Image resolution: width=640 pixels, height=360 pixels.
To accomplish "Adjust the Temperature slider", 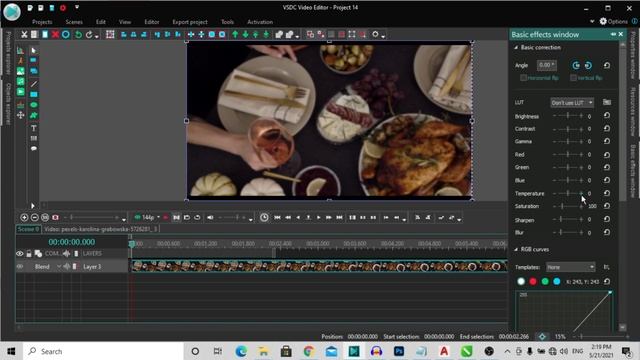I will (x=567, y=193).
